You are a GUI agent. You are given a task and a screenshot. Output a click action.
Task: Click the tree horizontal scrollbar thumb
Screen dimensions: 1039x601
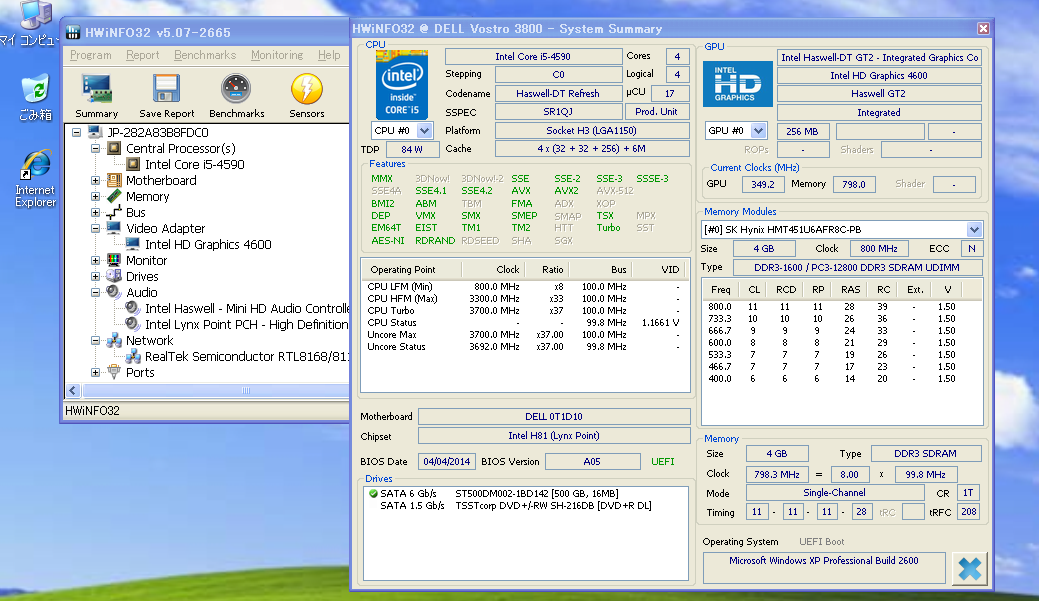coord(246,390)
